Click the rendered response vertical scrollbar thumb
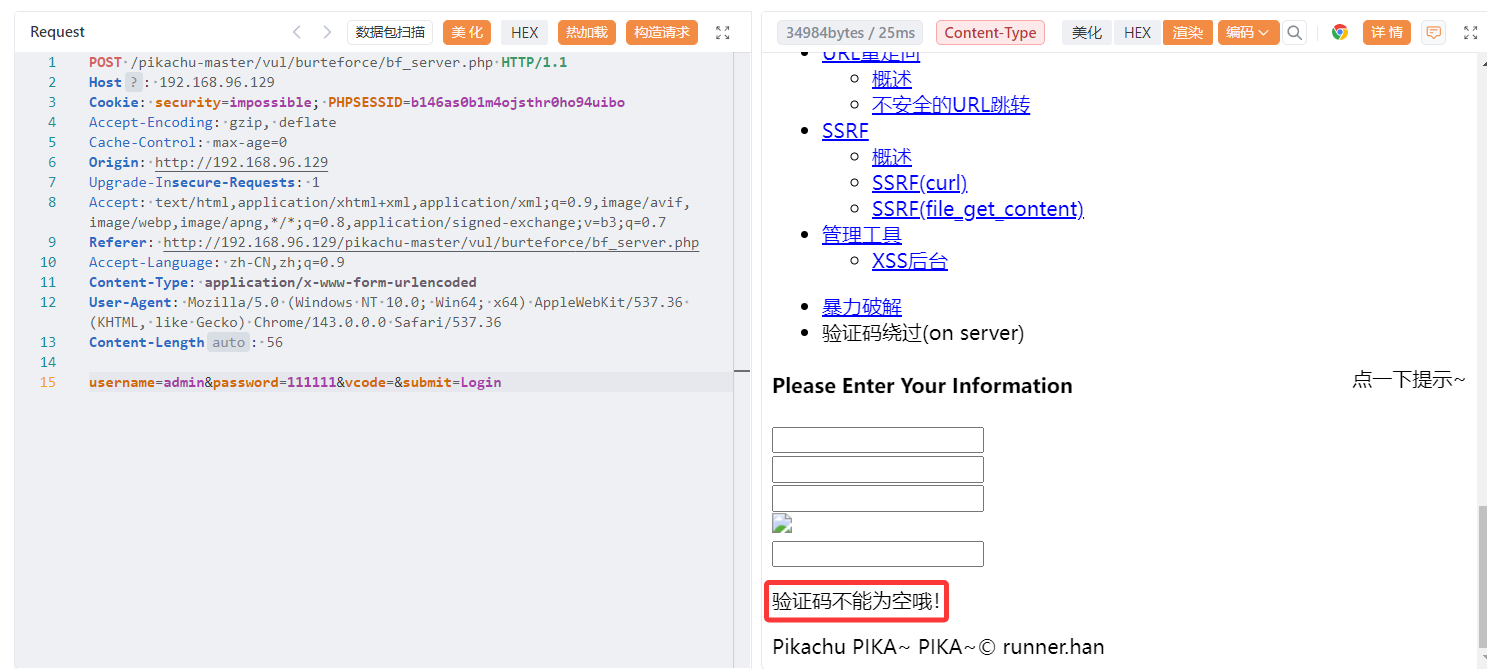This screenshot has width=1487, height=669. pos(1482,577)
